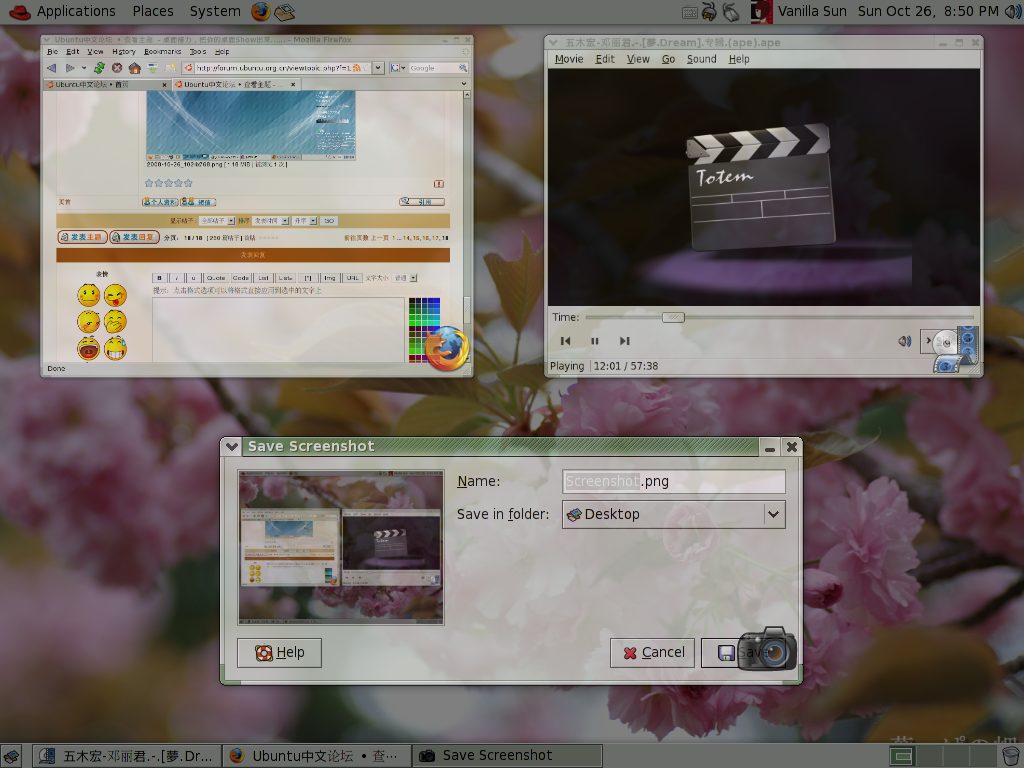Go forward in Firefox with the right arrow
Viewport: 1024px width, 768px height.
70,68
